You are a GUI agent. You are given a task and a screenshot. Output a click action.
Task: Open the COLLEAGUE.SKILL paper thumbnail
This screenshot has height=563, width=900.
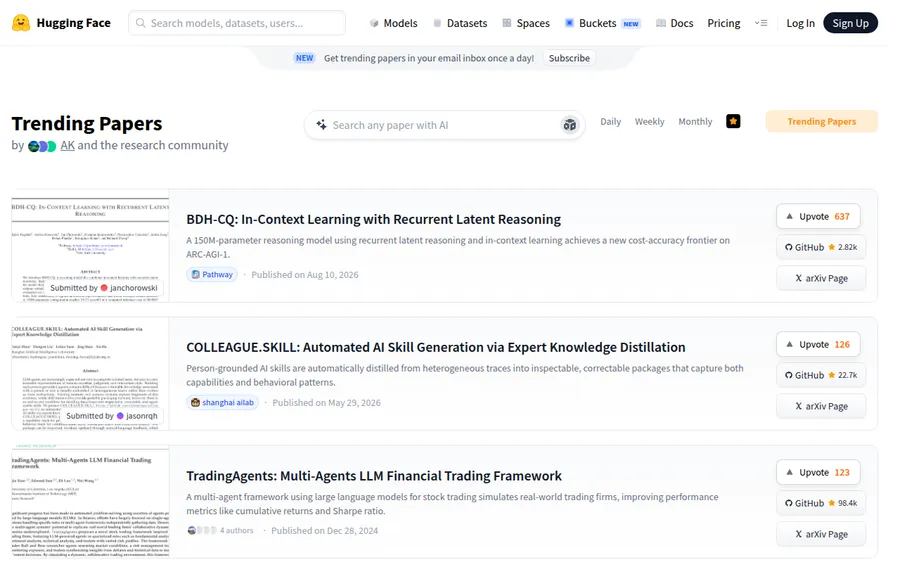(90, 374)
